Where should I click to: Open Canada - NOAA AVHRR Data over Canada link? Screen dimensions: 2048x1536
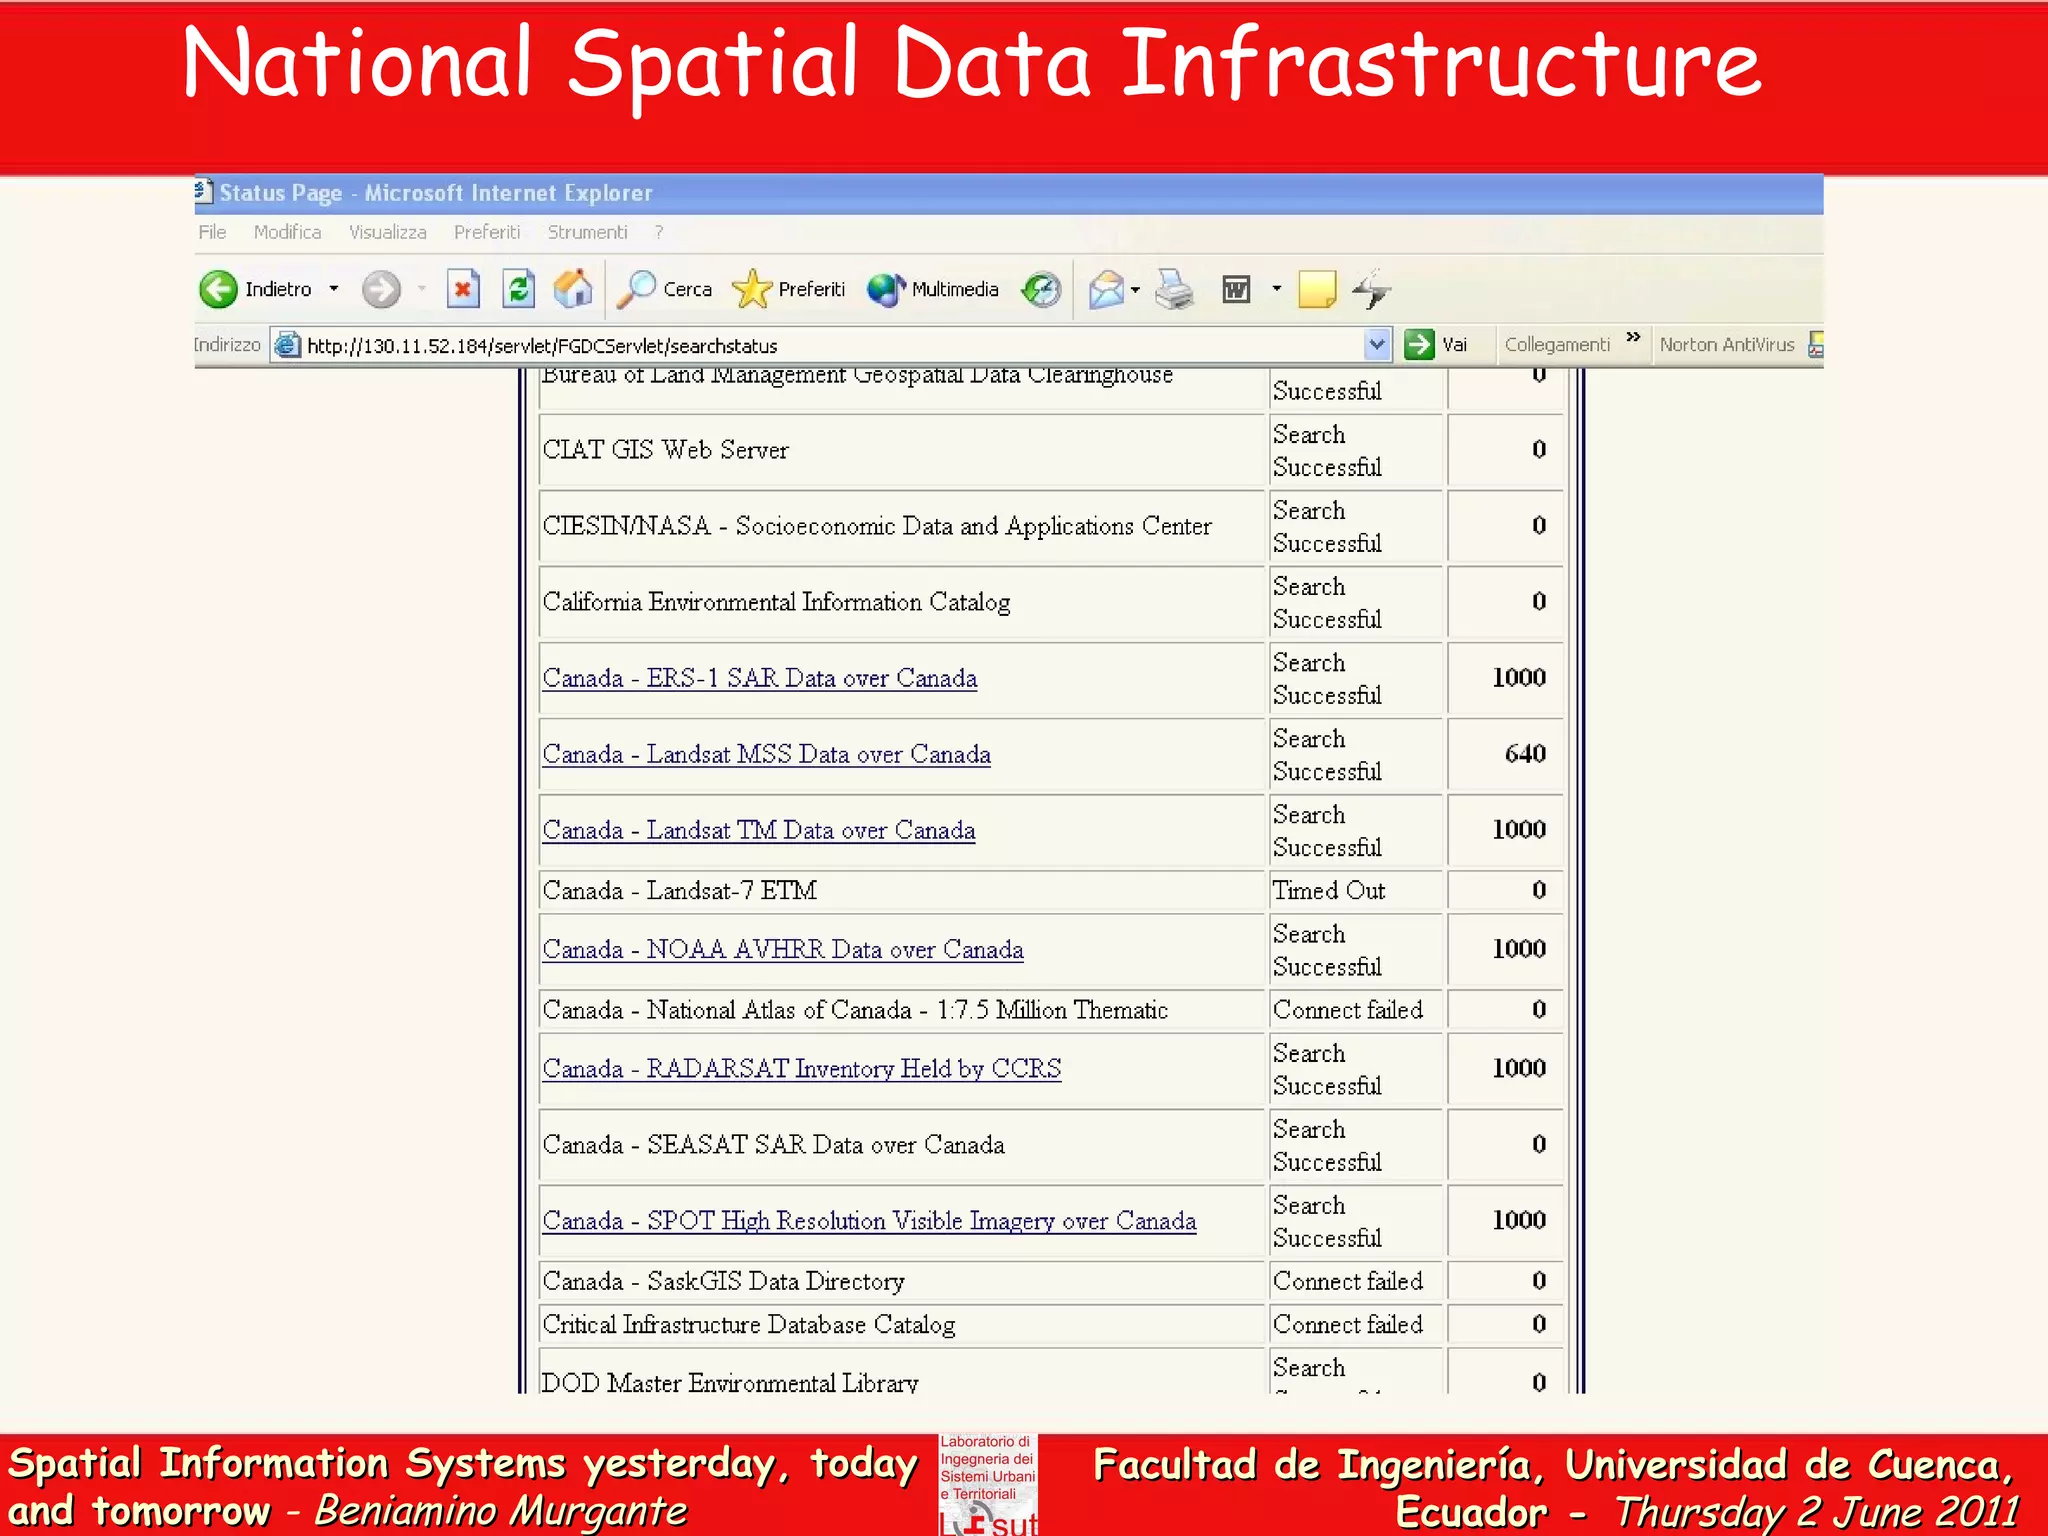pyautogui.click(x=782, y=949)
